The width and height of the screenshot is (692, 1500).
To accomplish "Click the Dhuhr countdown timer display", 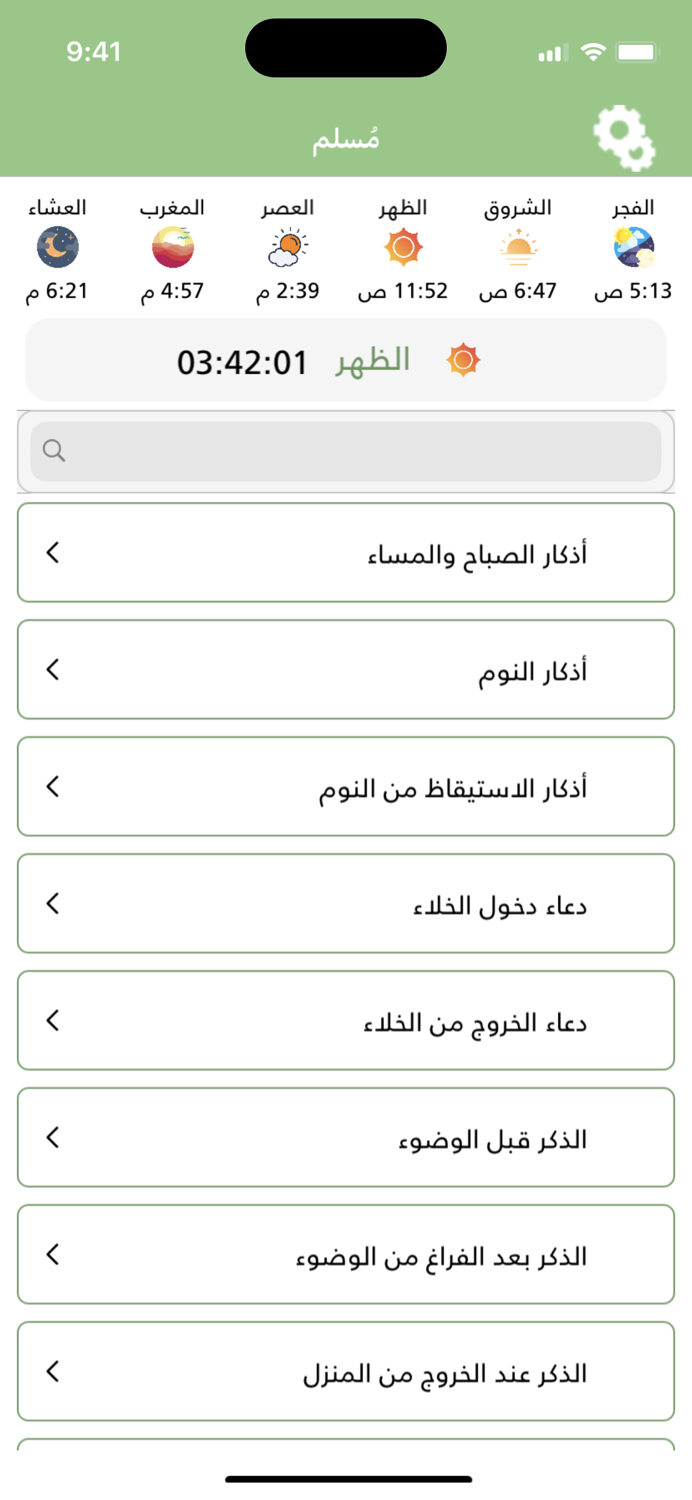I will coord(243,362).
